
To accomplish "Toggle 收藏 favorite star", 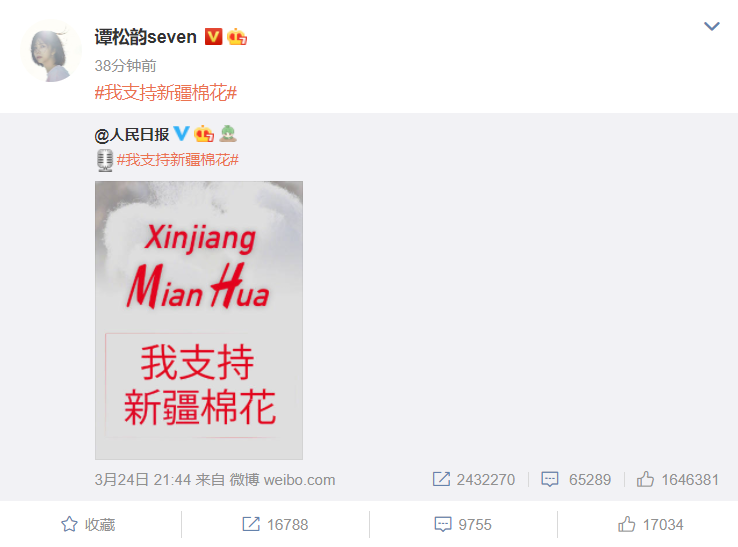I will tap(88, 524).
